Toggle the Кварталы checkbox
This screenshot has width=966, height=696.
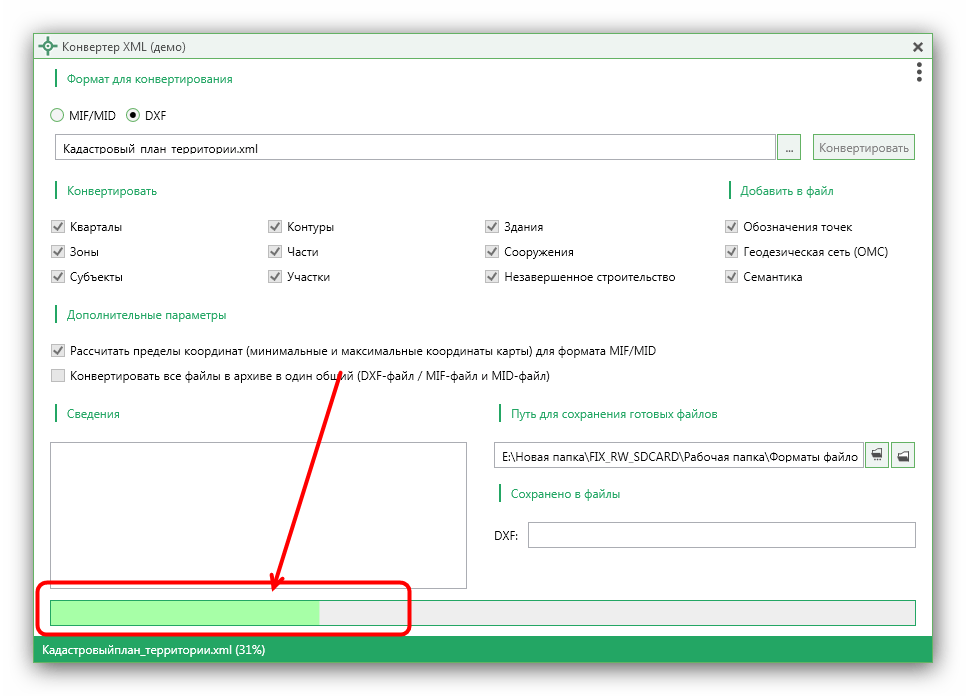(x=58, y=227)
